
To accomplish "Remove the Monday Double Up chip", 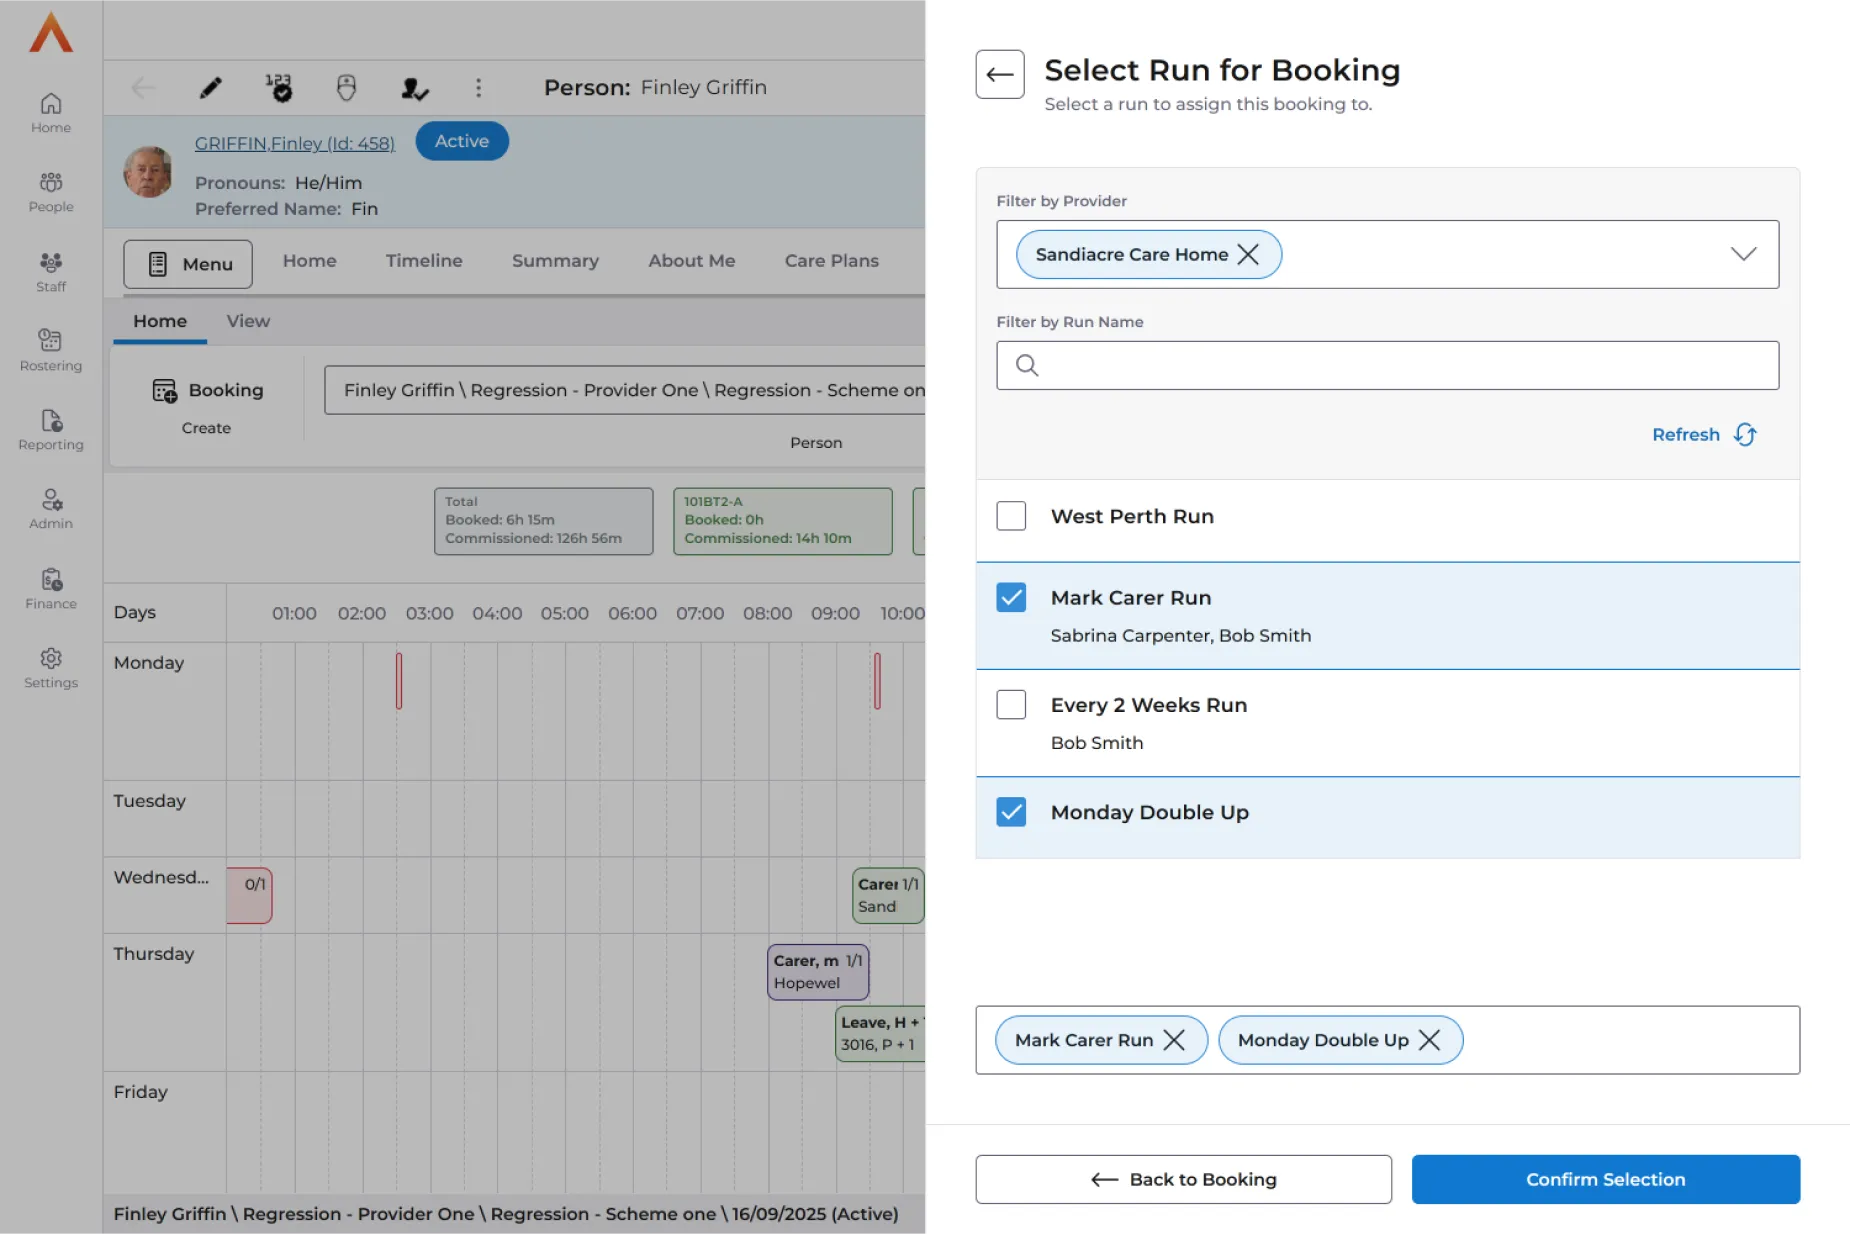I will [1430, 1040].
